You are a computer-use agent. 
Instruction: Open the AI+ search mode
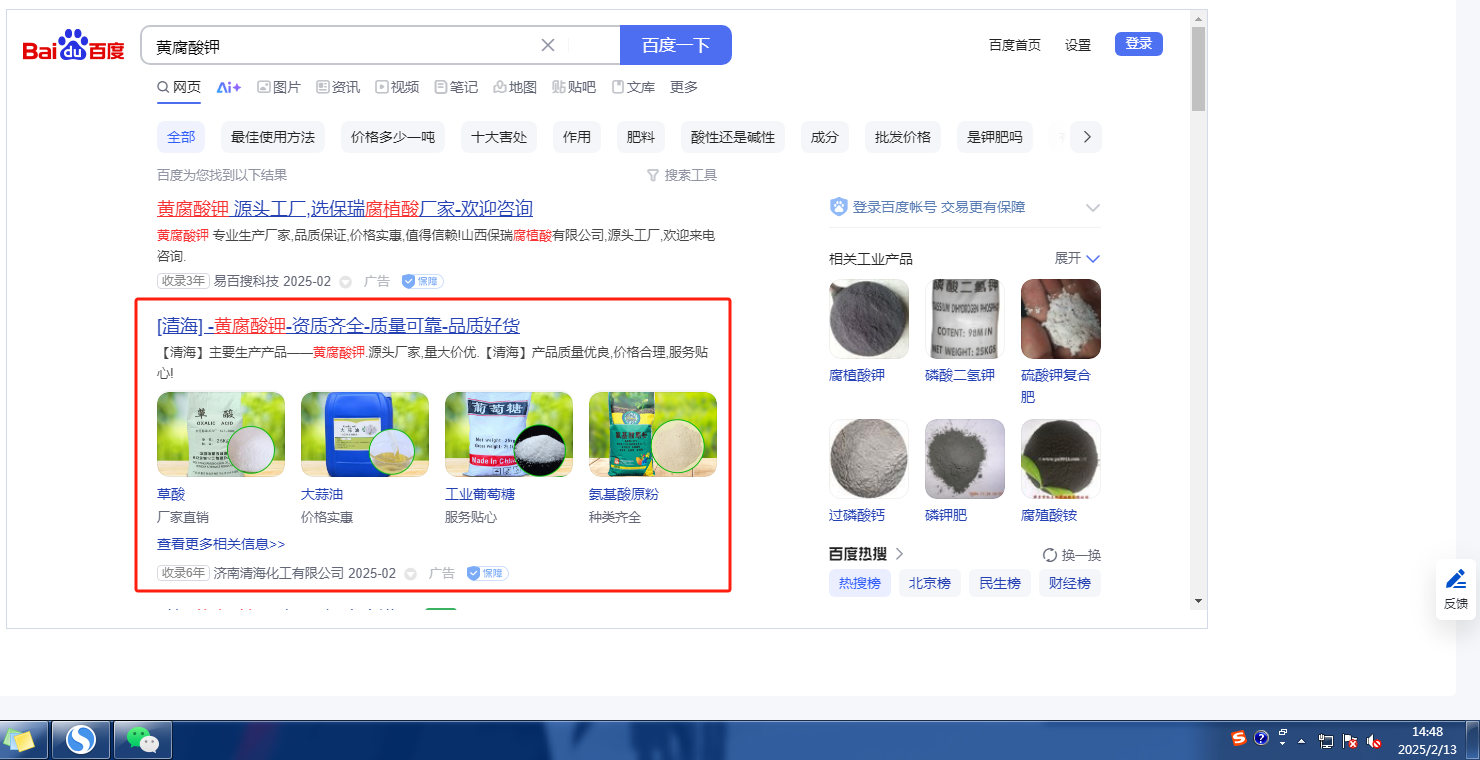point(229,87)
